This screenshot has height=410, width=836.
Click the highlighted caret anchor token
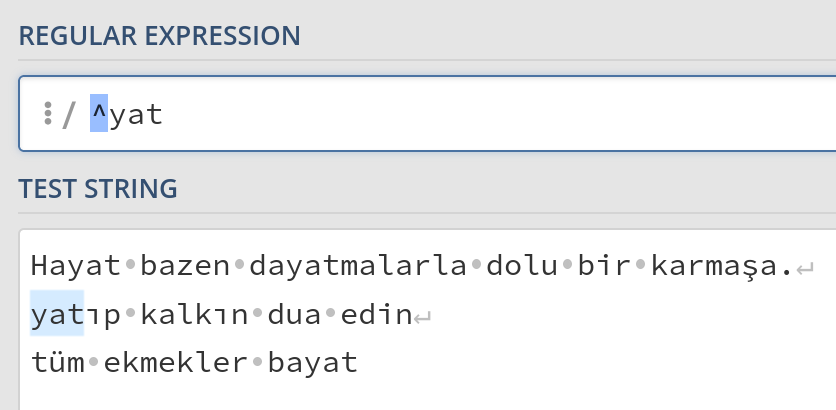tap(99, 114)
